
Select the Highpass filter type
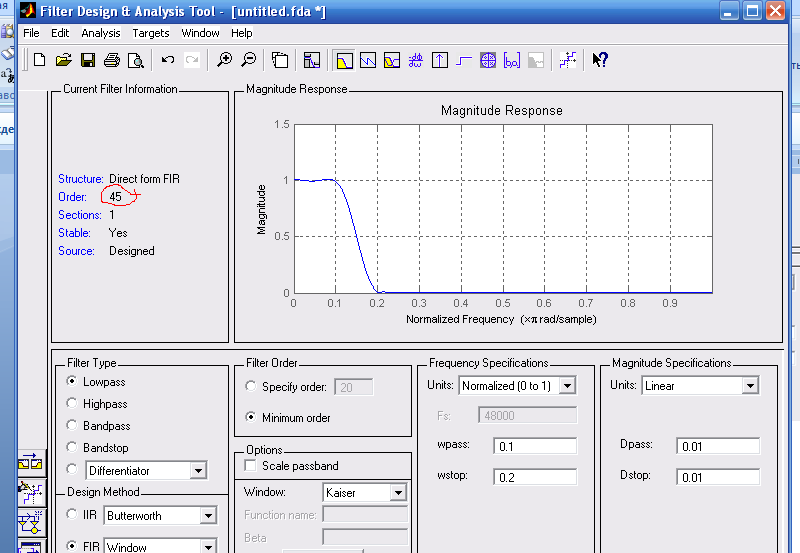pyautogui.click(x=72, y=403)
